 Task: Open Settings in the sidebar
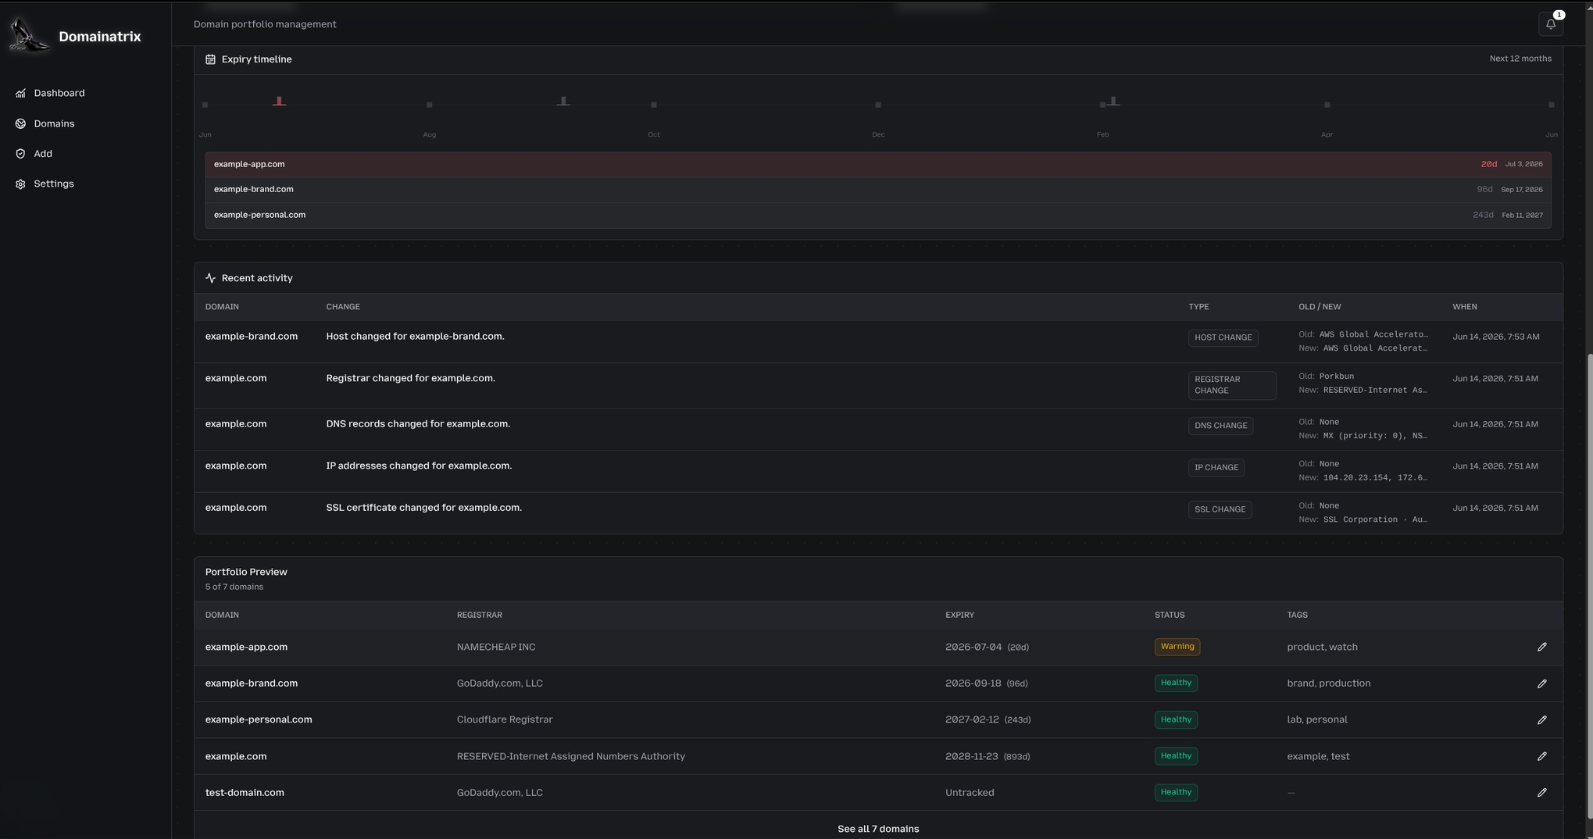[x=54, y=184]
